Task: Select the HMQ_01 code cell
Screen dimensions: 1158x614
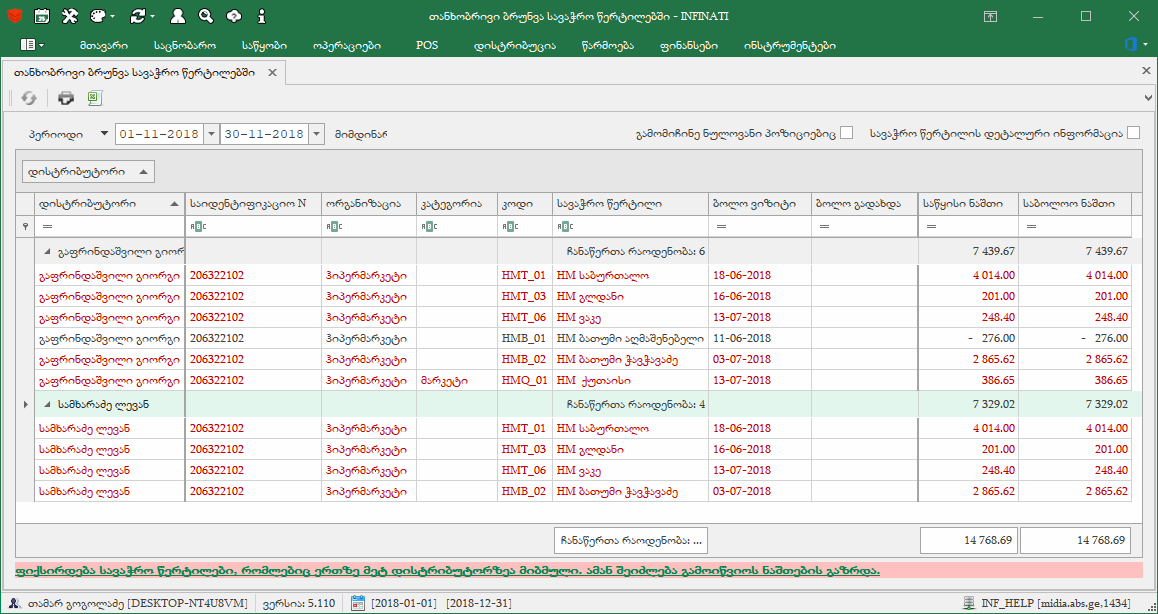Action: [x=524, y=381]
